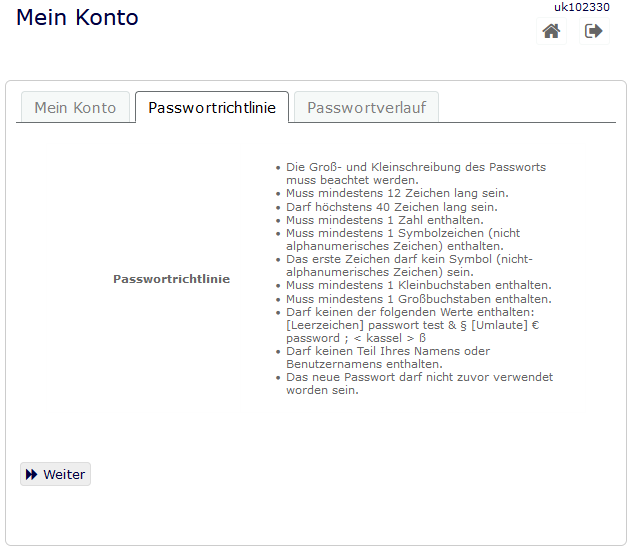This screenshot has height=550, width=631.
Task: Click the mindestens 1 Symbolzeichen rule
Action: (402, 239)
